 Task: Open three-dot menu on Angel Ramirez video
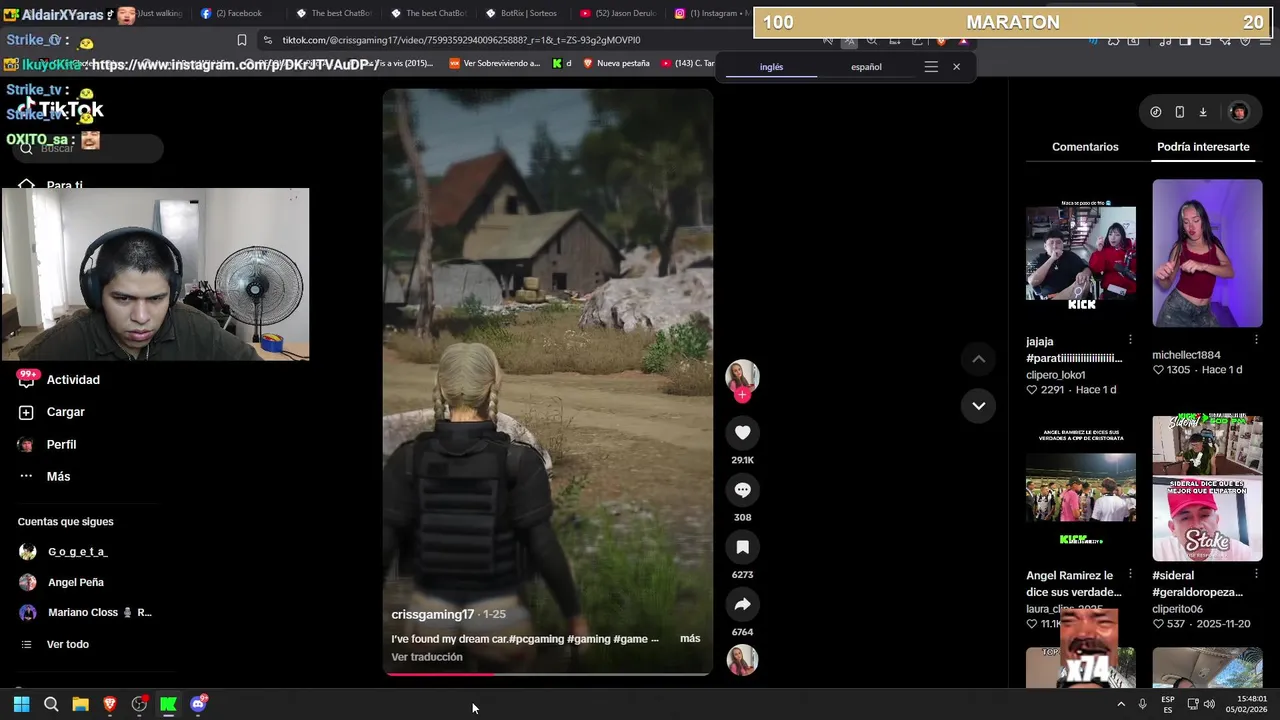point(1130,574)
